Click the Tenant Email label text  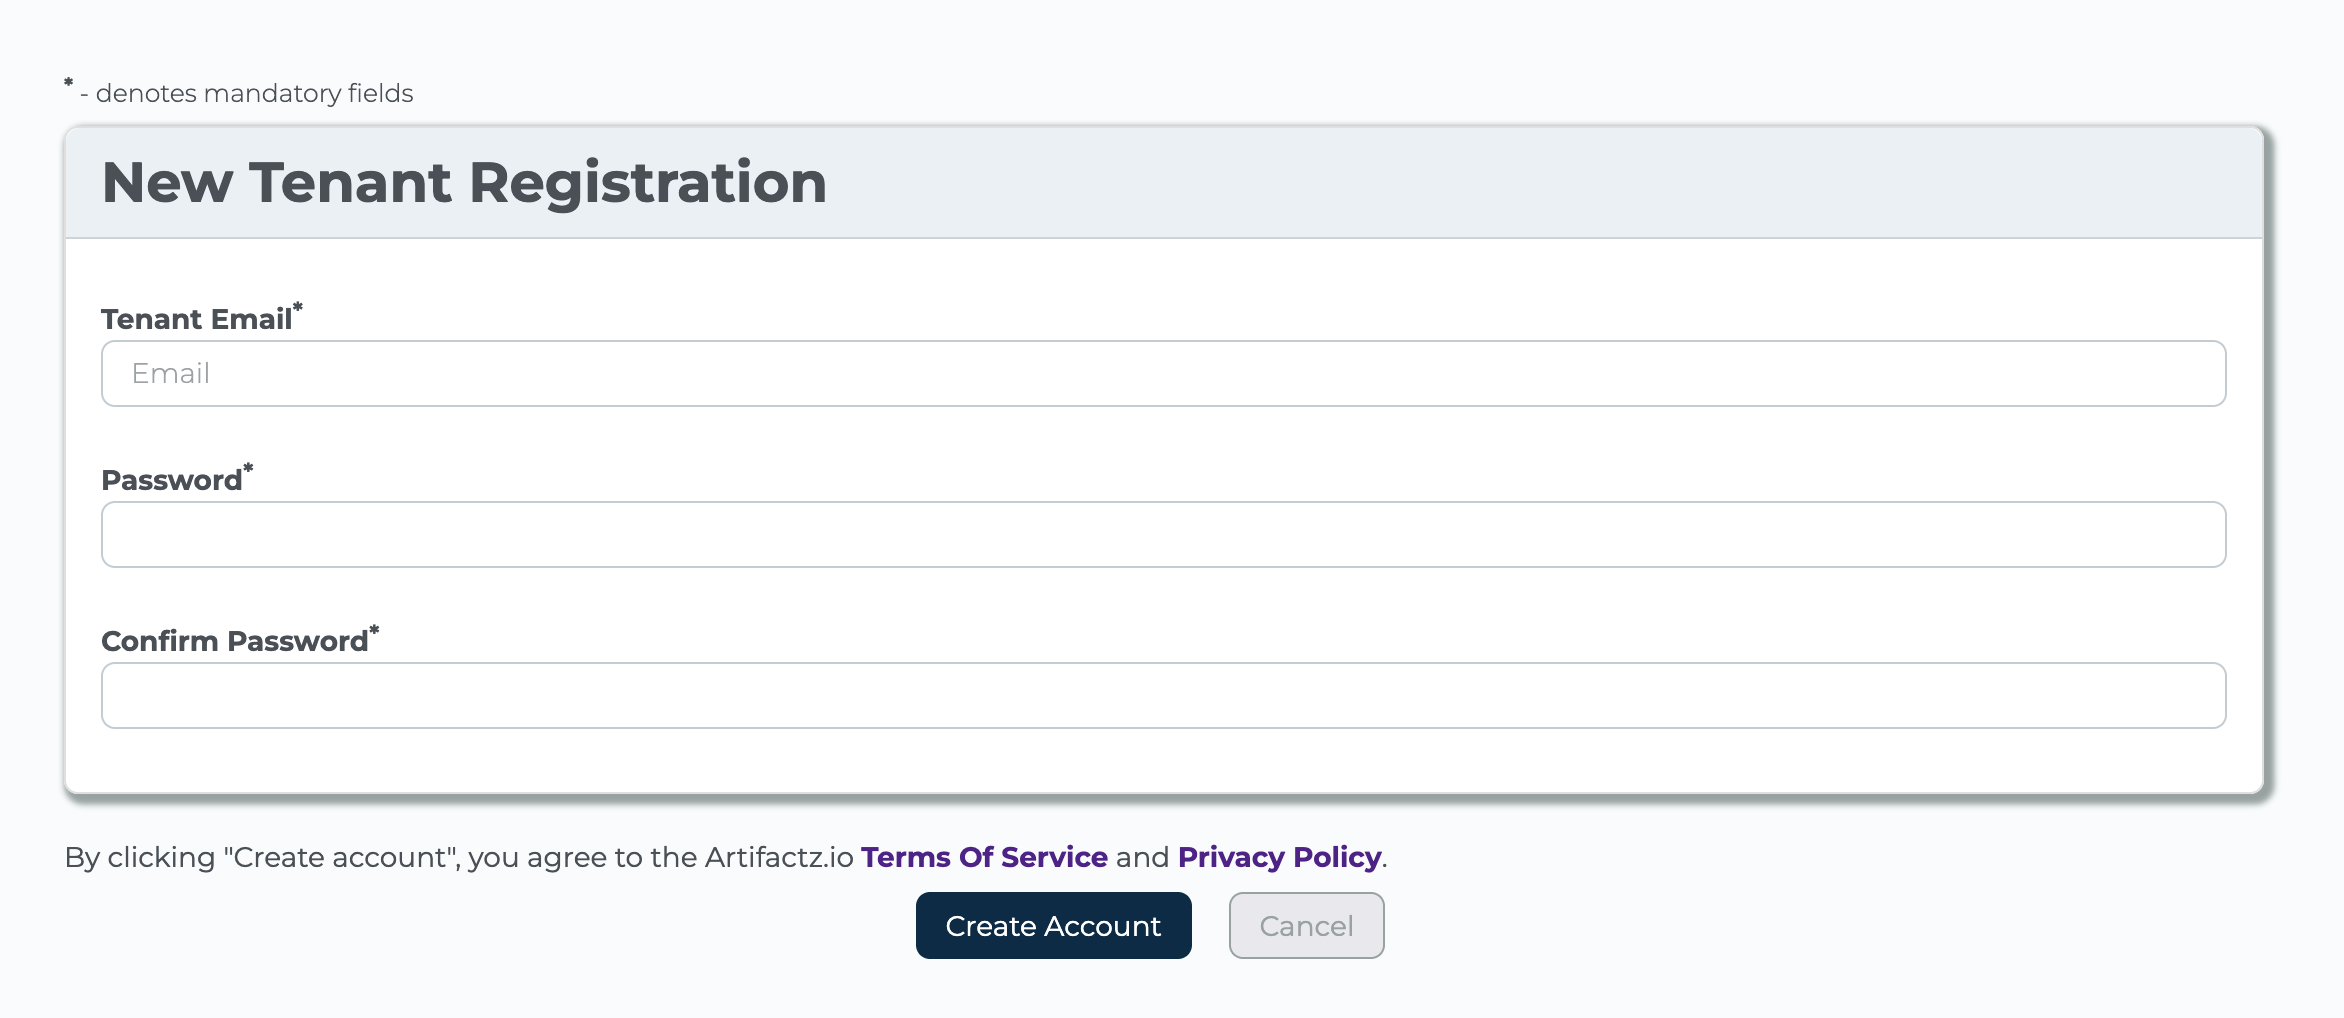click(196, 319)
